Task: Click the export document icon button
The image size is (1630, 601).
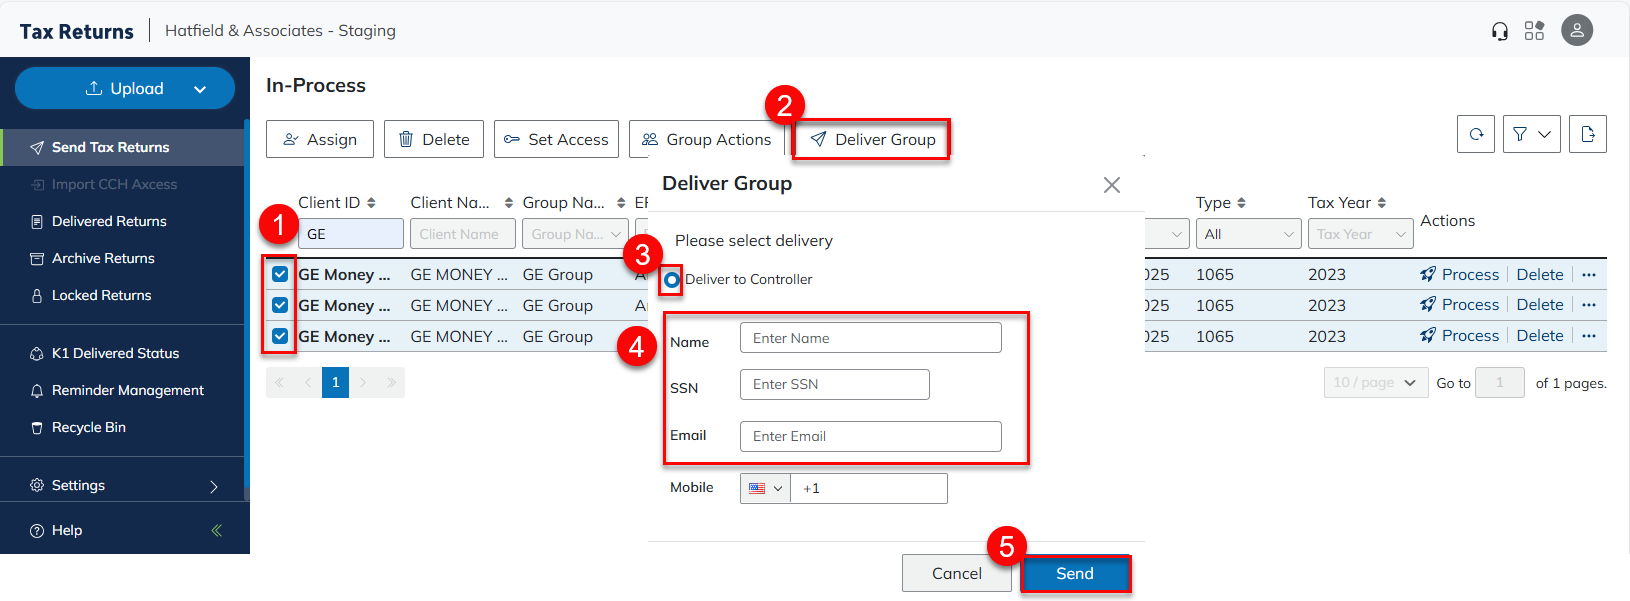Action: point(1587,134)
